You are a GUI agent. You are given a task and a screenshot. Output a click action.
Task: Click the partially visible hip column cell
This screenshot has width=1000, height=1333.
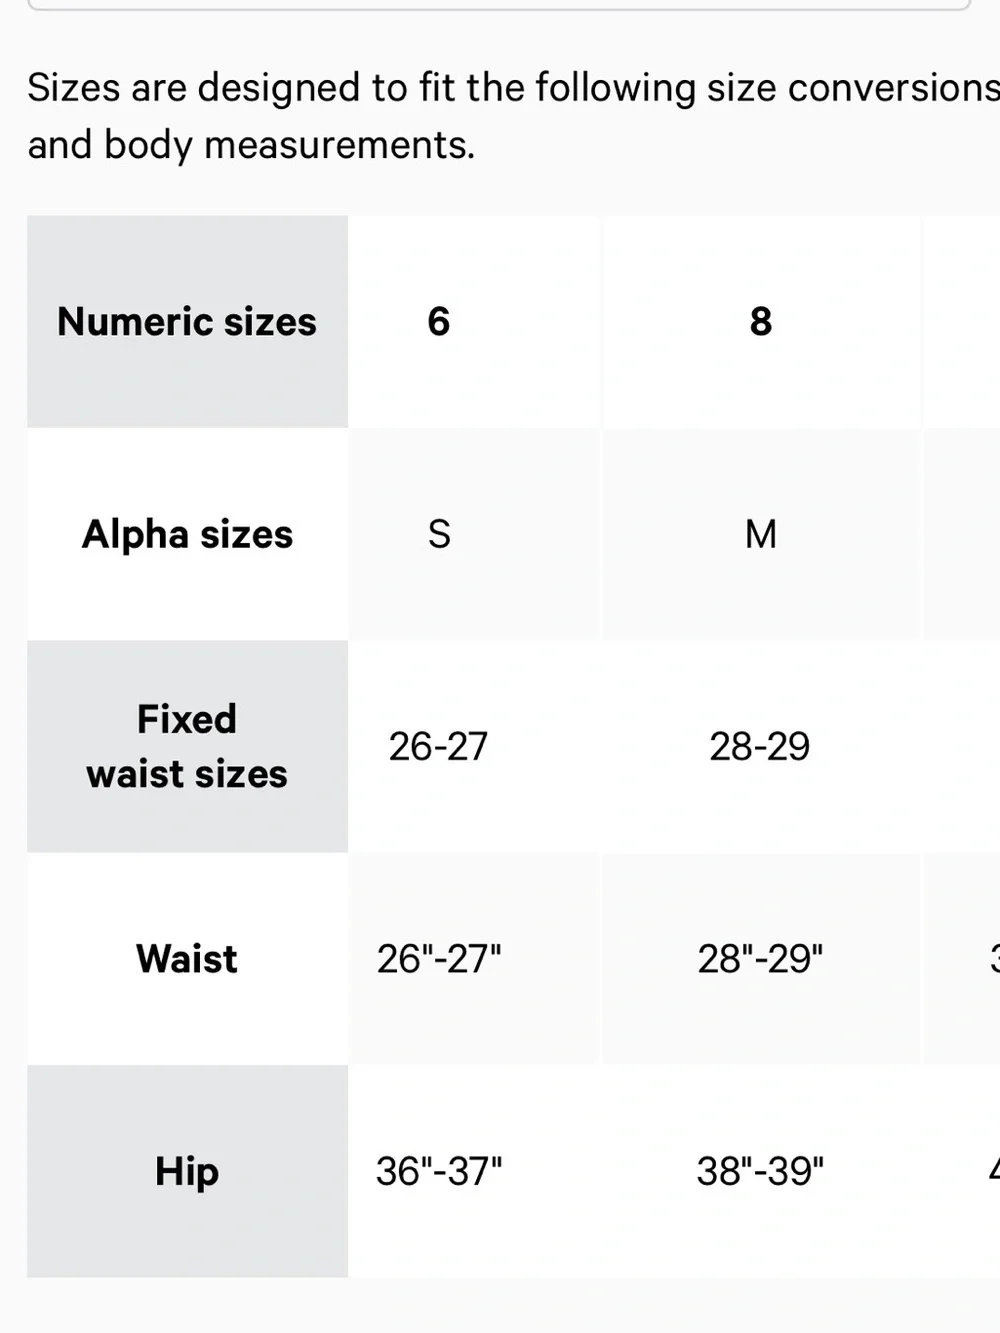click(962, 1171)
